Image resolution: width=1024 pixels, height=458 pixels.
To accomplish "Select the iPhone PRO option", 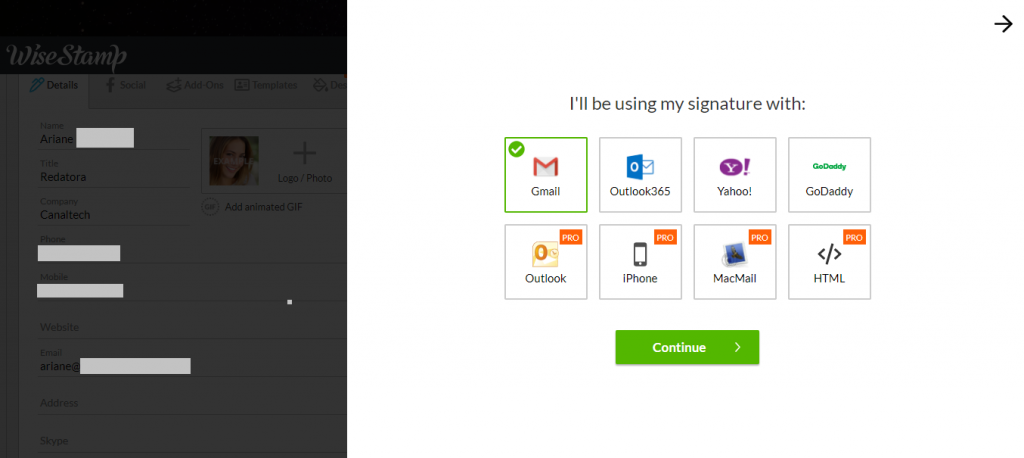I will click(640, 262).
